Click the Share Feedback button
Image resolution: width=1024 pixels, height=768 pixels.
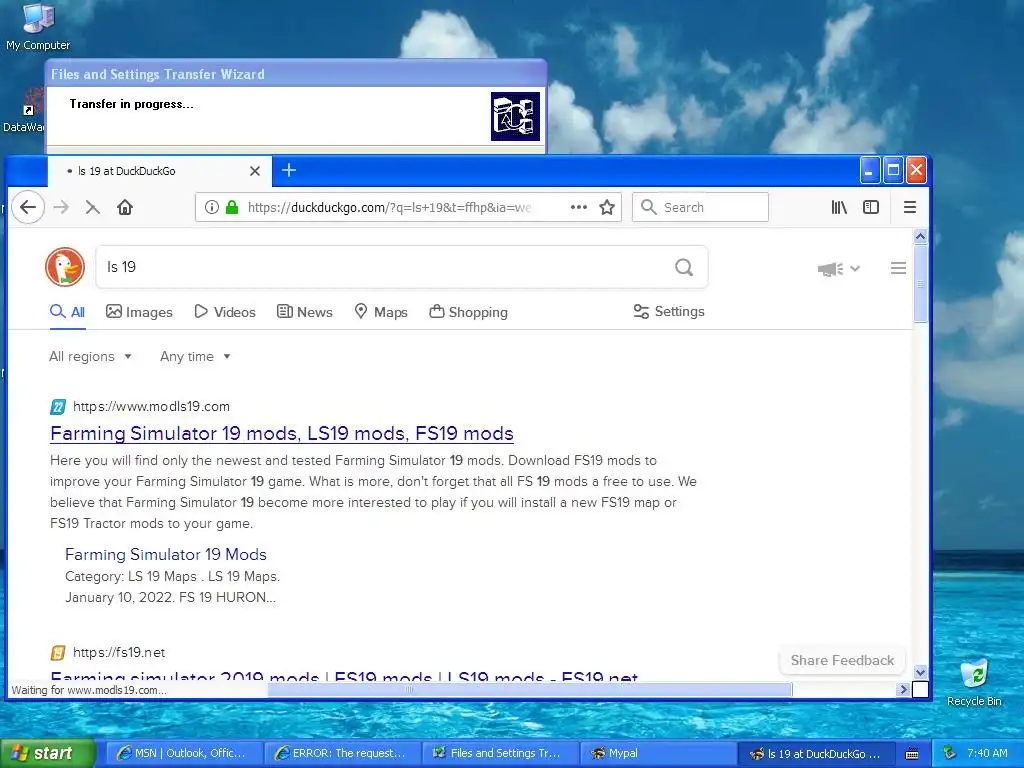[x=842, y=660]
